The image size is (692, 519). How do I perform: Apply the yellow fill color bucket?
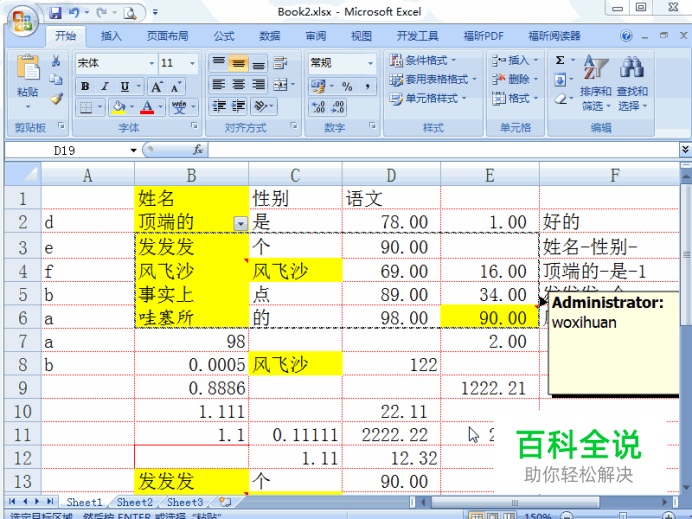point(119,107)
